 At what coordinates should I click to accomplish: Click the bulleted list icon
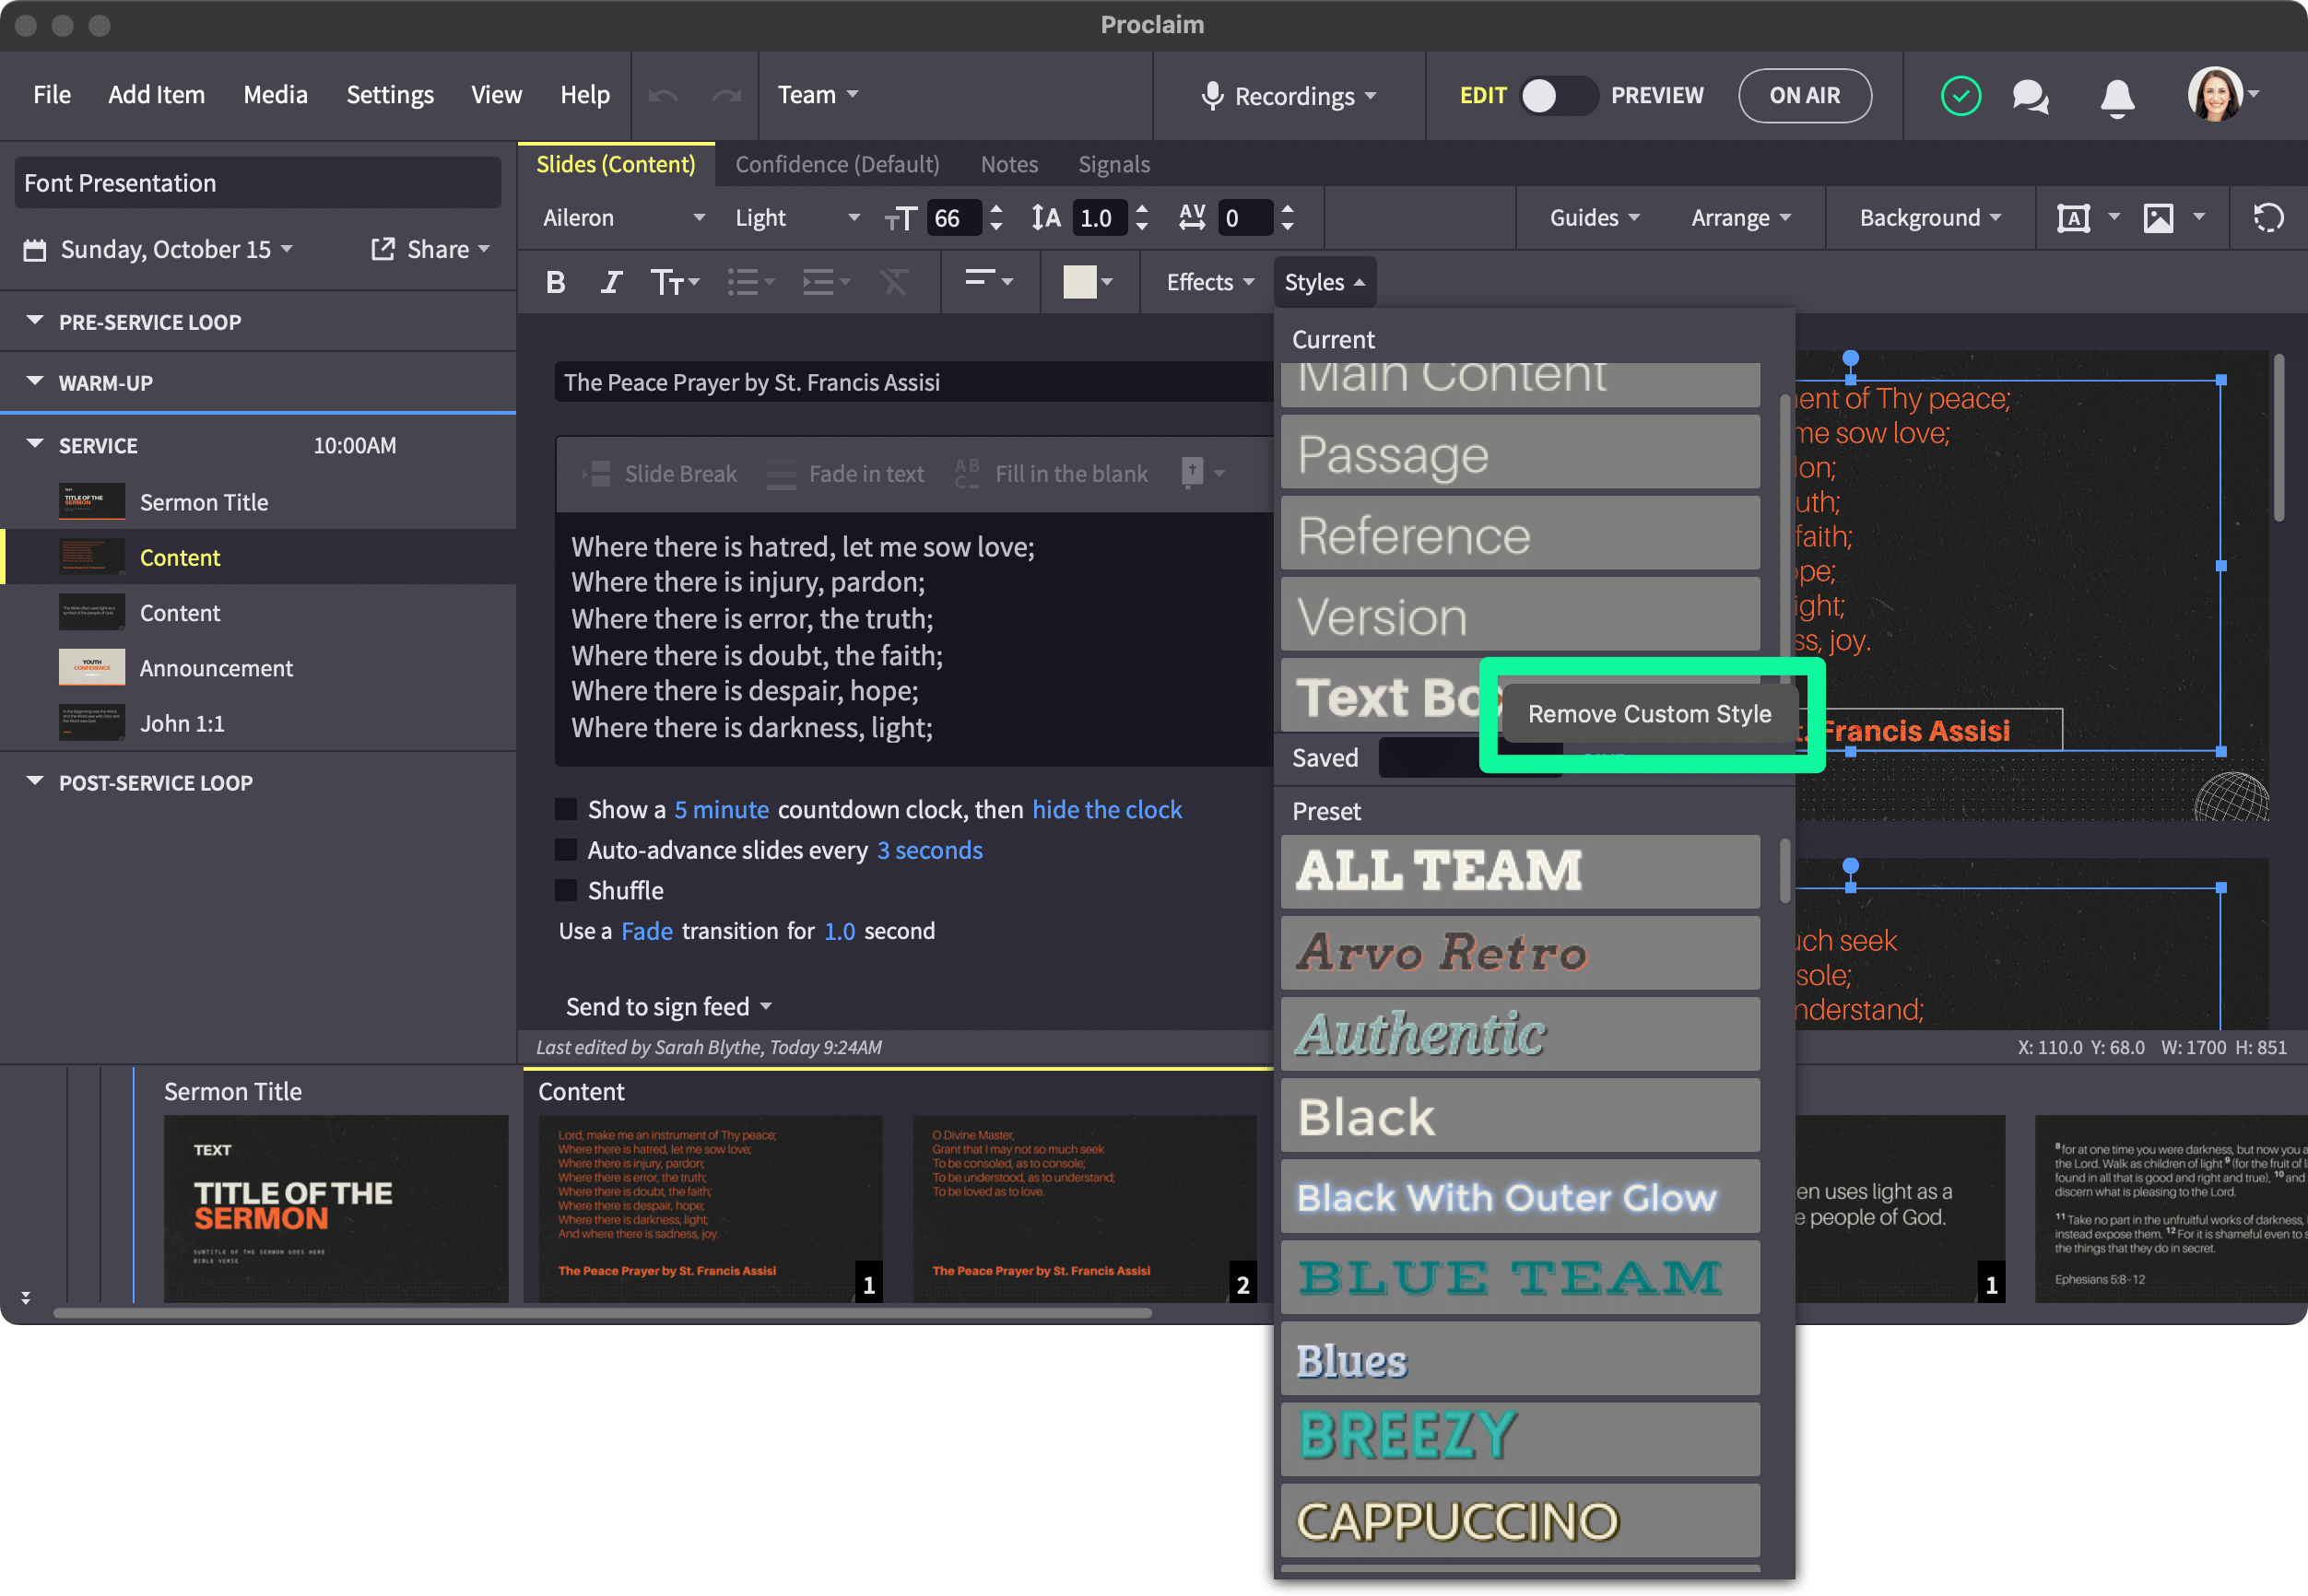click(x=750, y=283)
